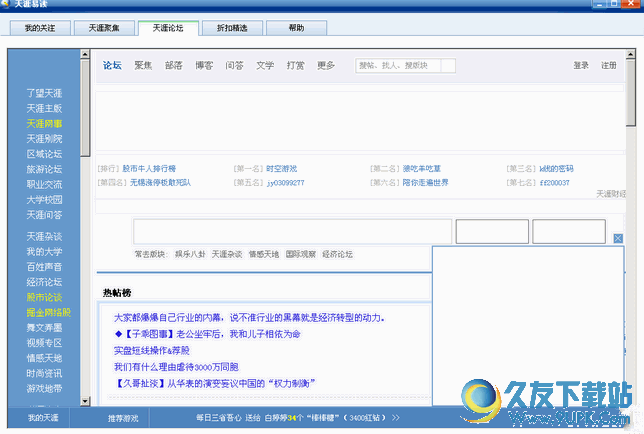The width and height of the screenshot is (644, 434).
Task: Open 博客 navigation item
Action: (x=204, y=65)
